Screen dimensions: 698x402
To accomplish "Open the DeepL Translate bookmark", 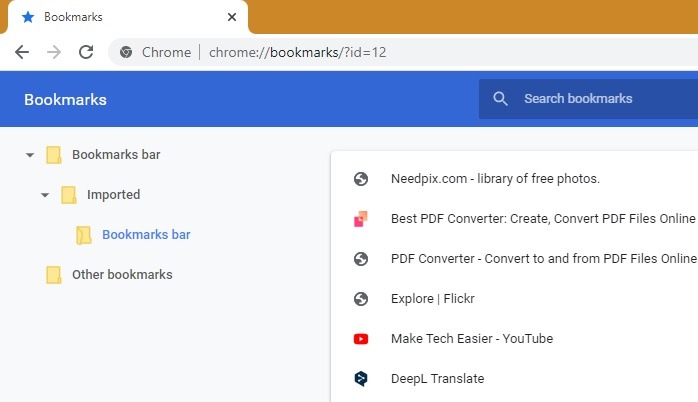I will (x=438, y=379).
